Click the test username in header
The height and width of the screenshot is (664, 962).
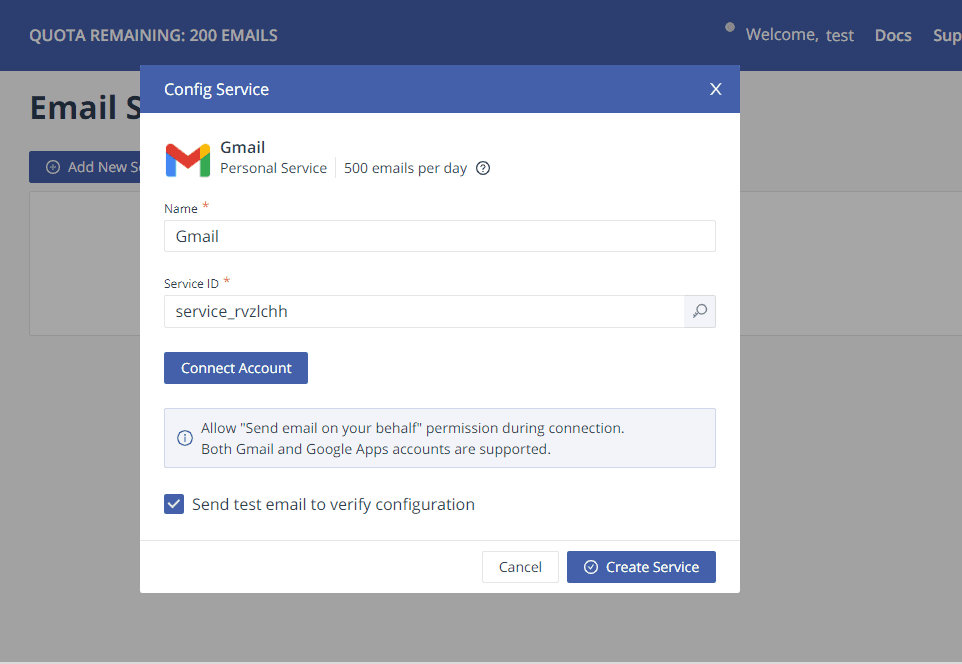pyautogui.click(x=840, y=35)
